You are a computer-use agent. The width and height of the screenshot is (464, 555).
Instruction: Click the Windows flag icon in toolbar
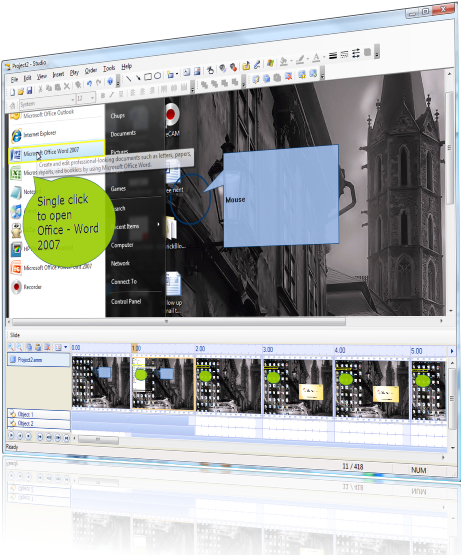pos(271,63)
